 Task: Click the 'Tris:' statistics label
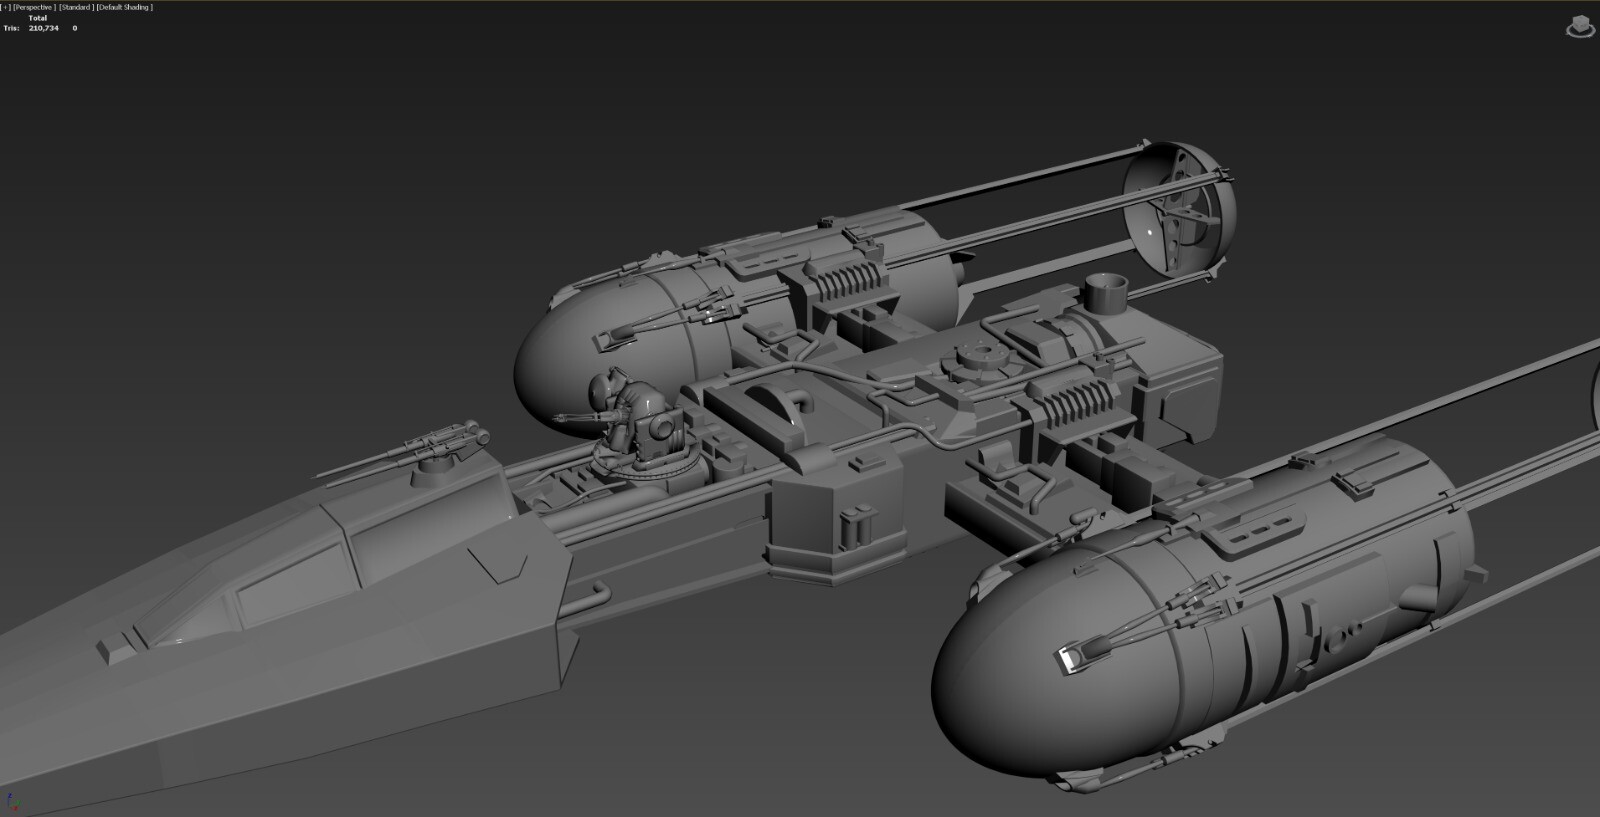tap(12, 28)
